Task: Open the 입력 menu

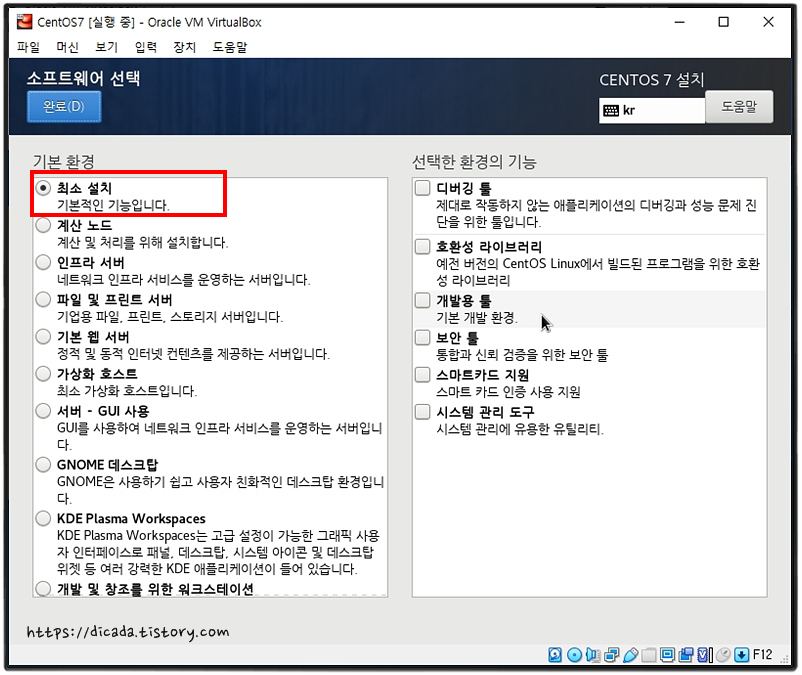Action: coord(146,47)
